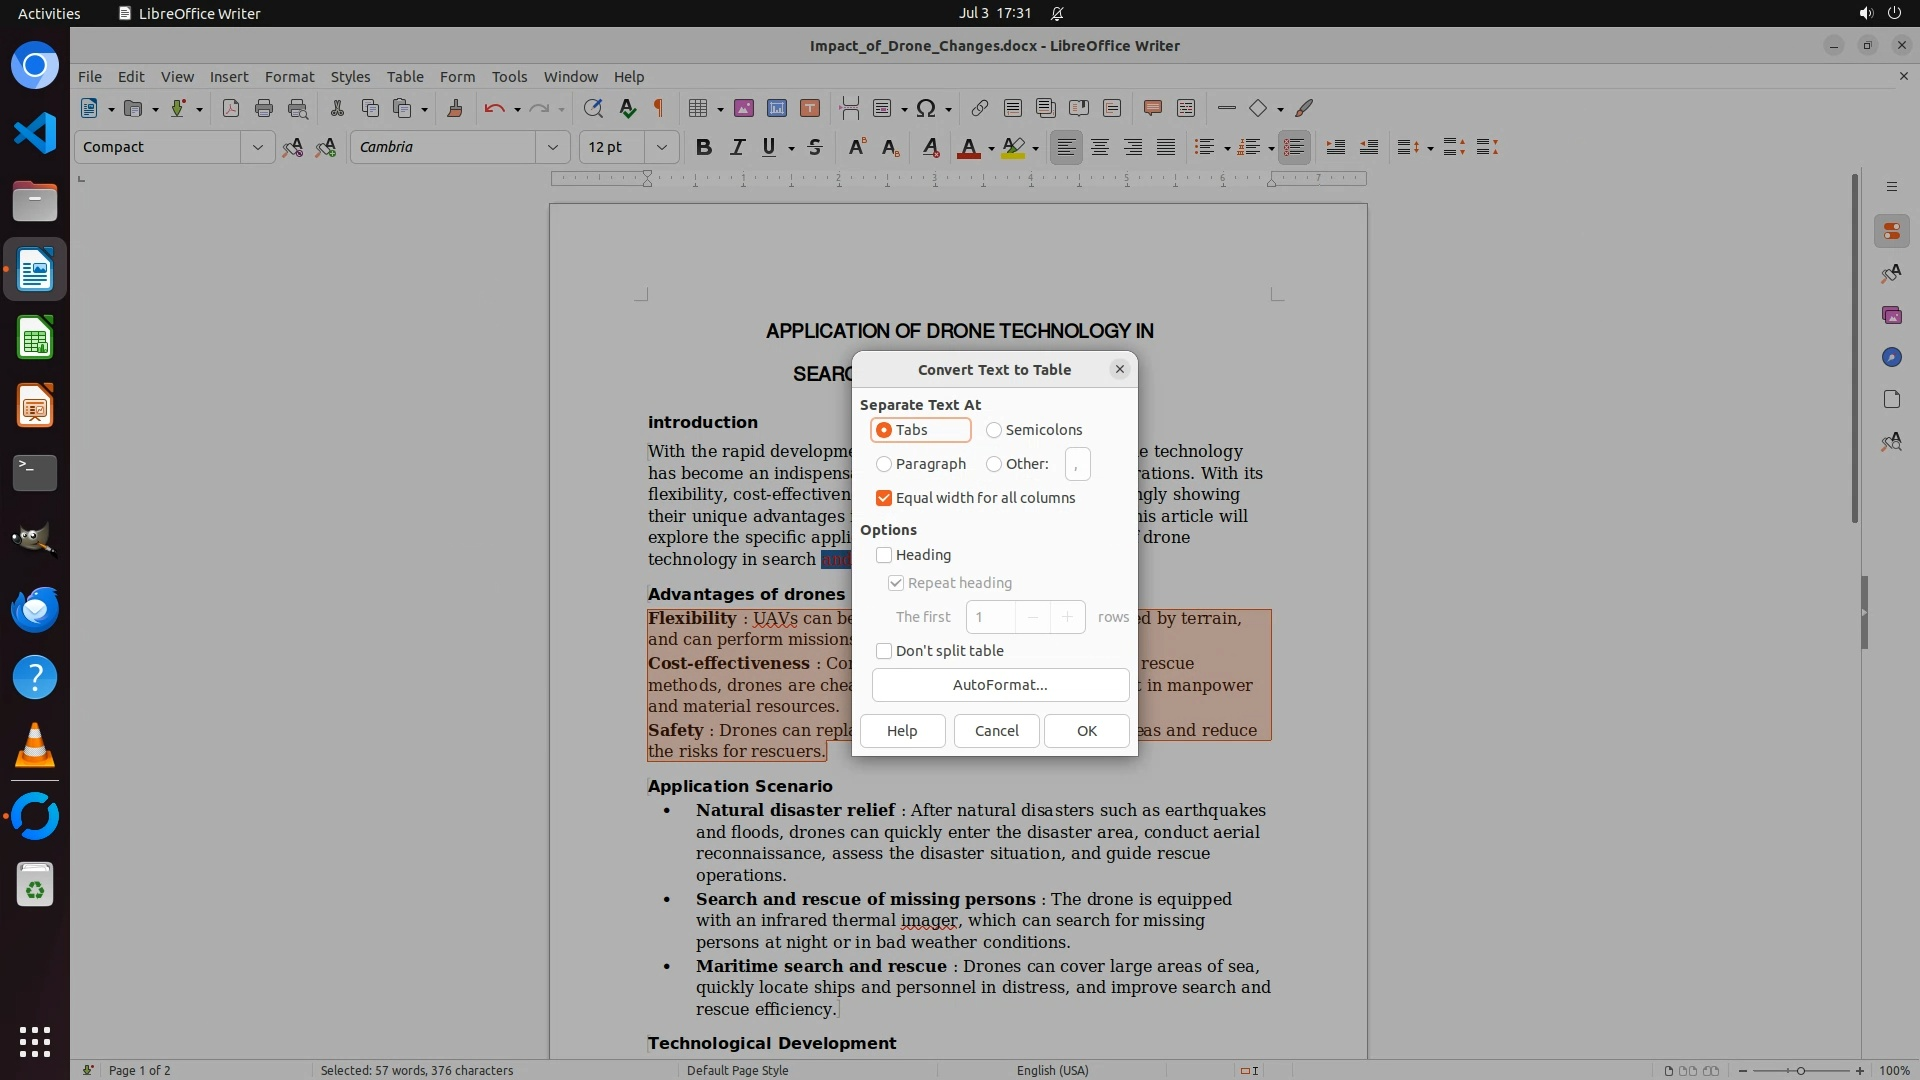This screenshot has height=1080, width=1920.
Task: Expand the 12 pt font size dropdown
Action: point(661,147)
